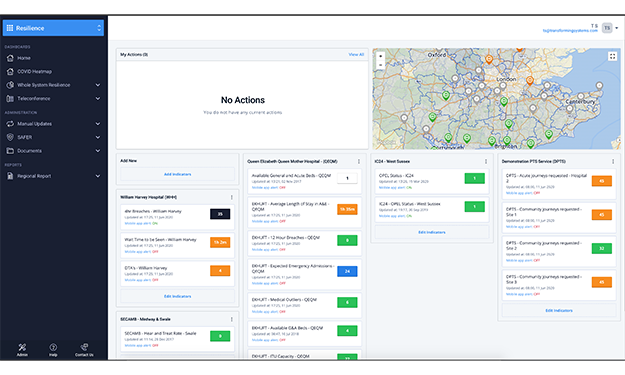Open IC24 - West Sussex card options menu
625x375 pixels.
pyautogui.click(x=486, y=161)
